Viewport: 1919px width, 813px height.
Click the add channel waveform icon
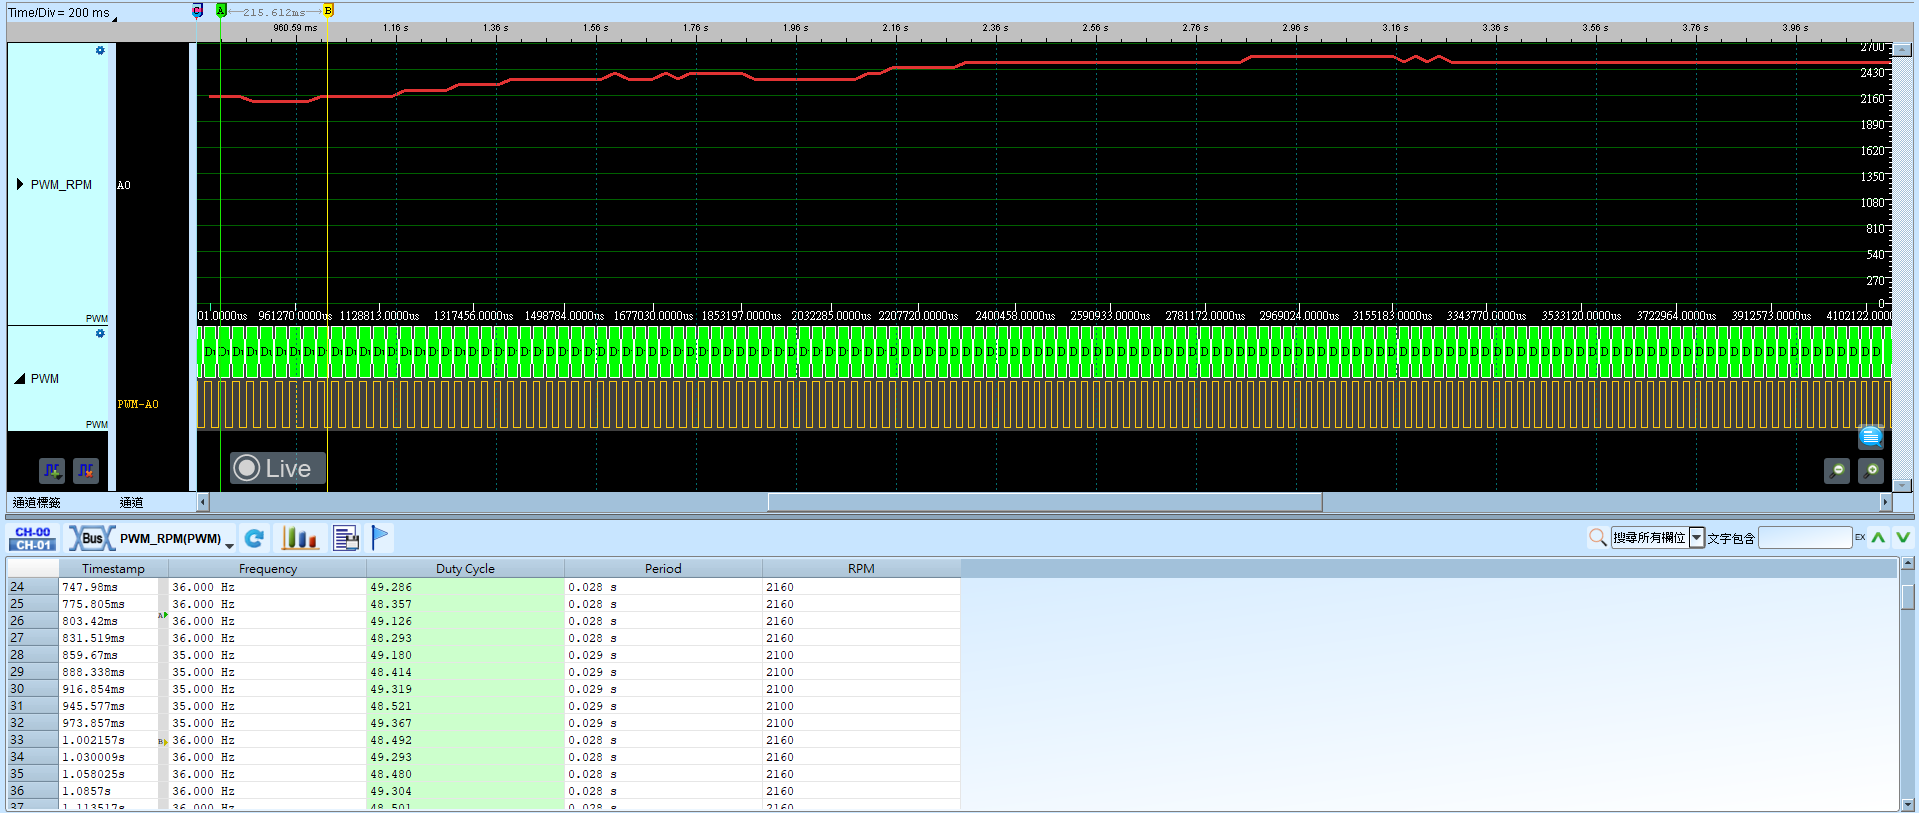(x=52, y=469)
